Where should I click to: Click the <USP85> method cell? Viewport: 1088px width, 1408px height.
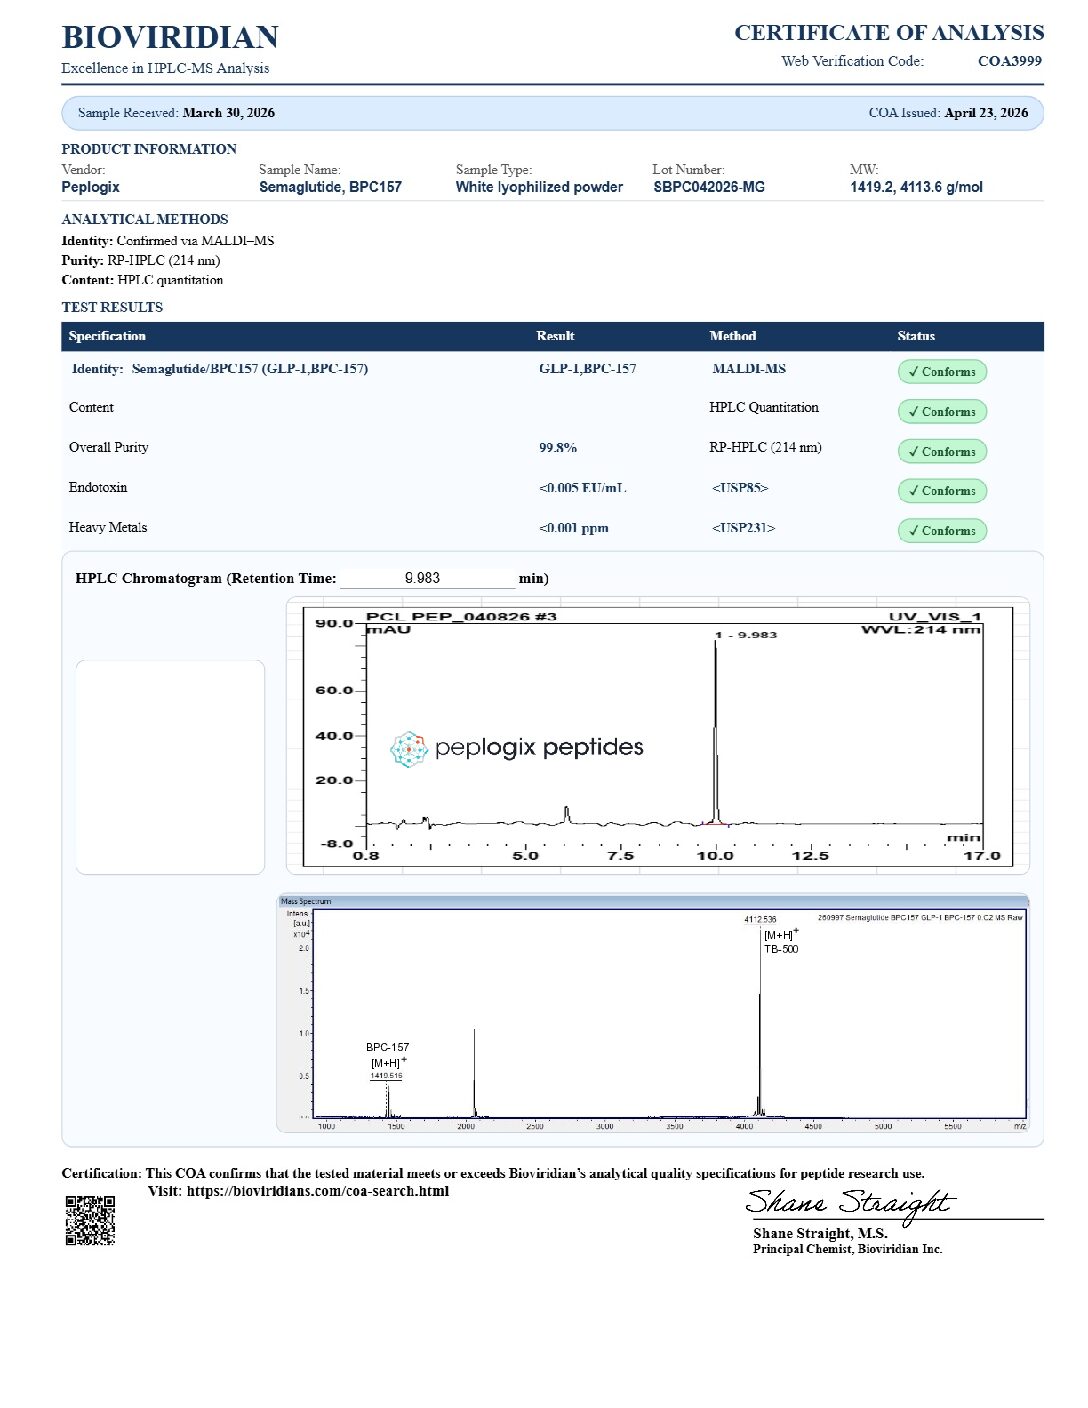click(740, 488)
